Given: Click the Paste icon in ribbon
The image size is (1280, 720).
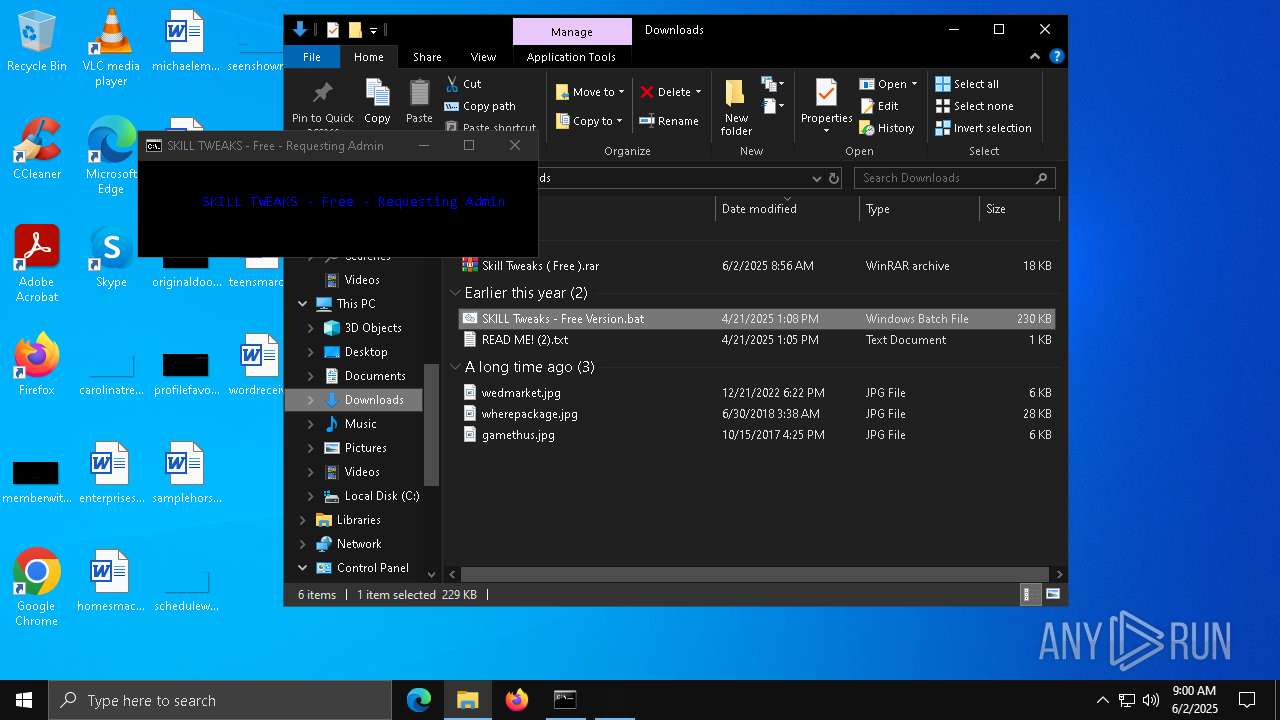Looking at the screenshot, I should point(419,101).
